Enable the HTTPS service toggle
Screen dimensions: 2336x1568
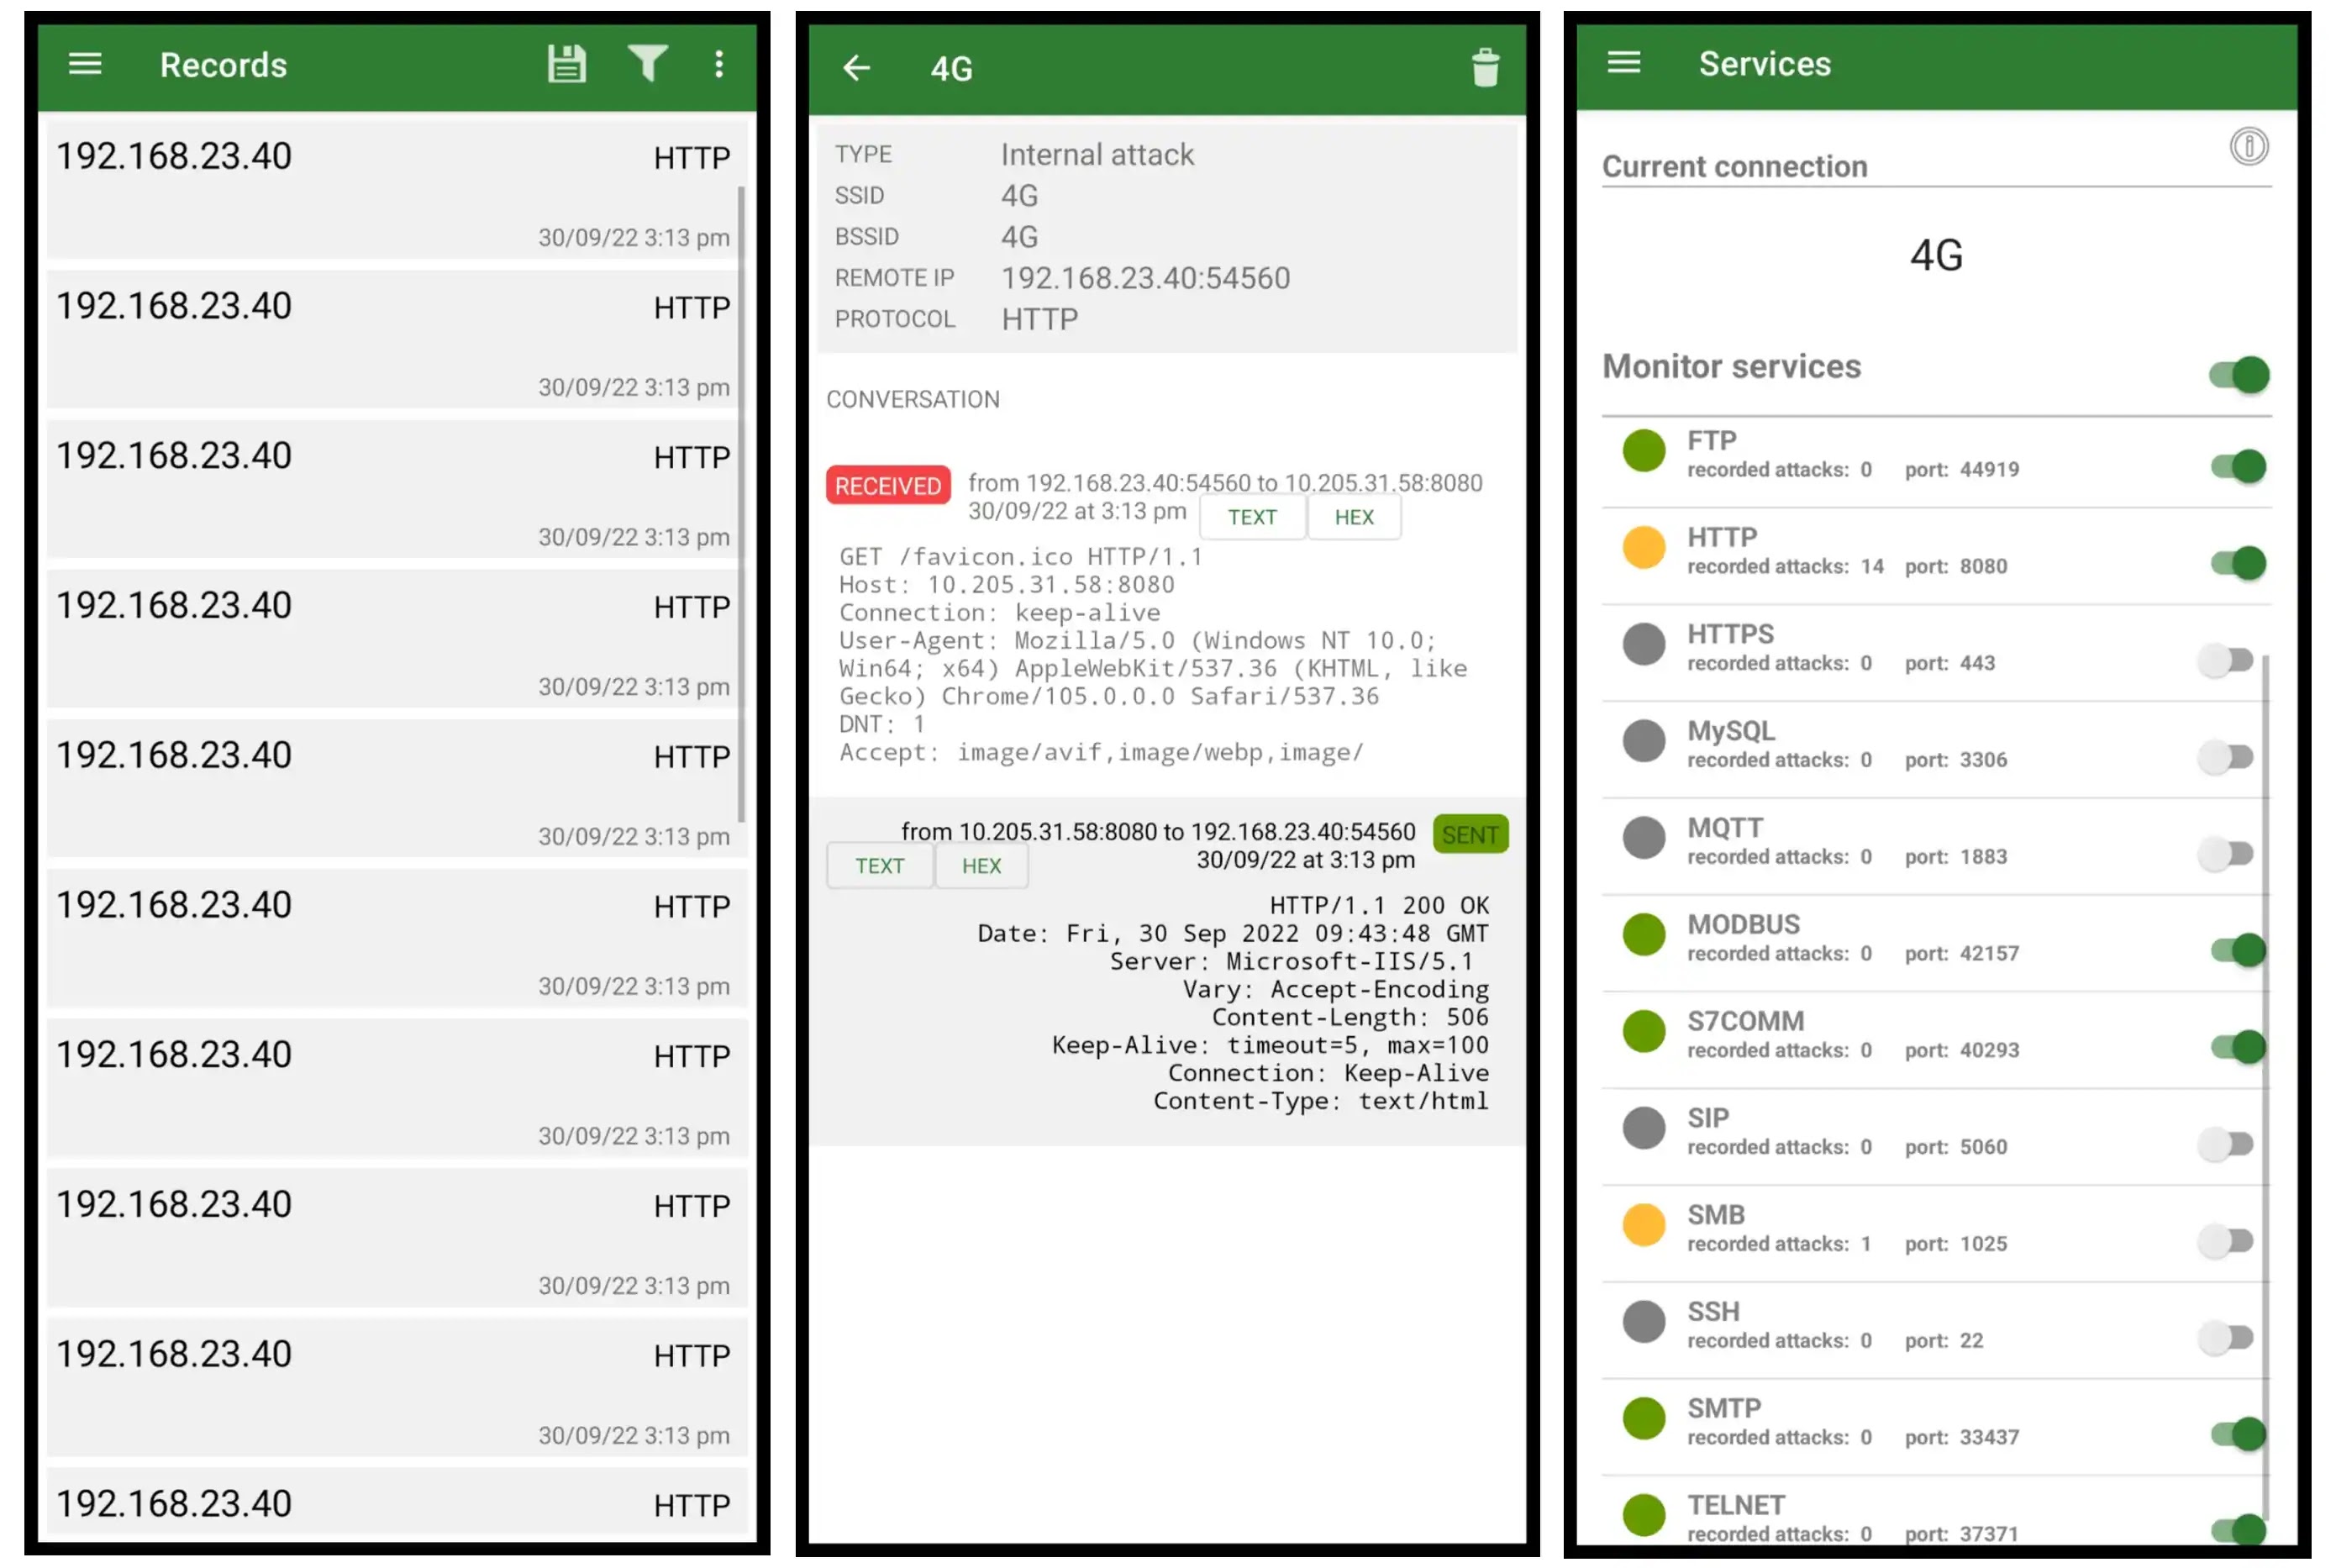tap(2226, 660)
